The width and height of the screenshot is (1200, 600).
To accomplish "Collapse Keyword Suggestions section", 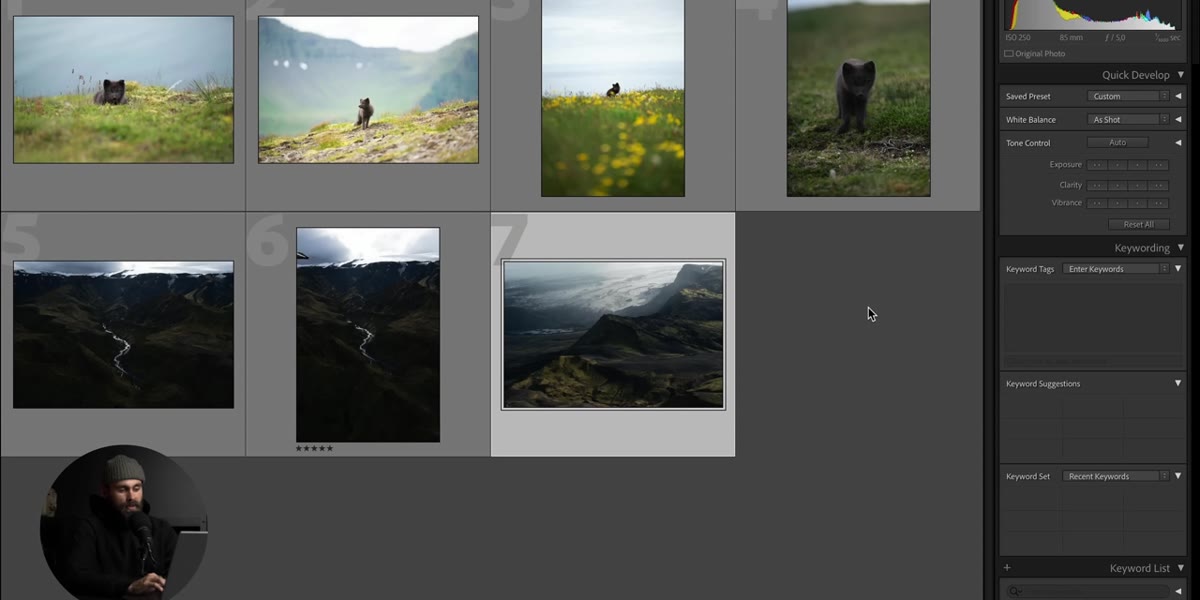I will pyautogui.click(x=1178, y=384).
